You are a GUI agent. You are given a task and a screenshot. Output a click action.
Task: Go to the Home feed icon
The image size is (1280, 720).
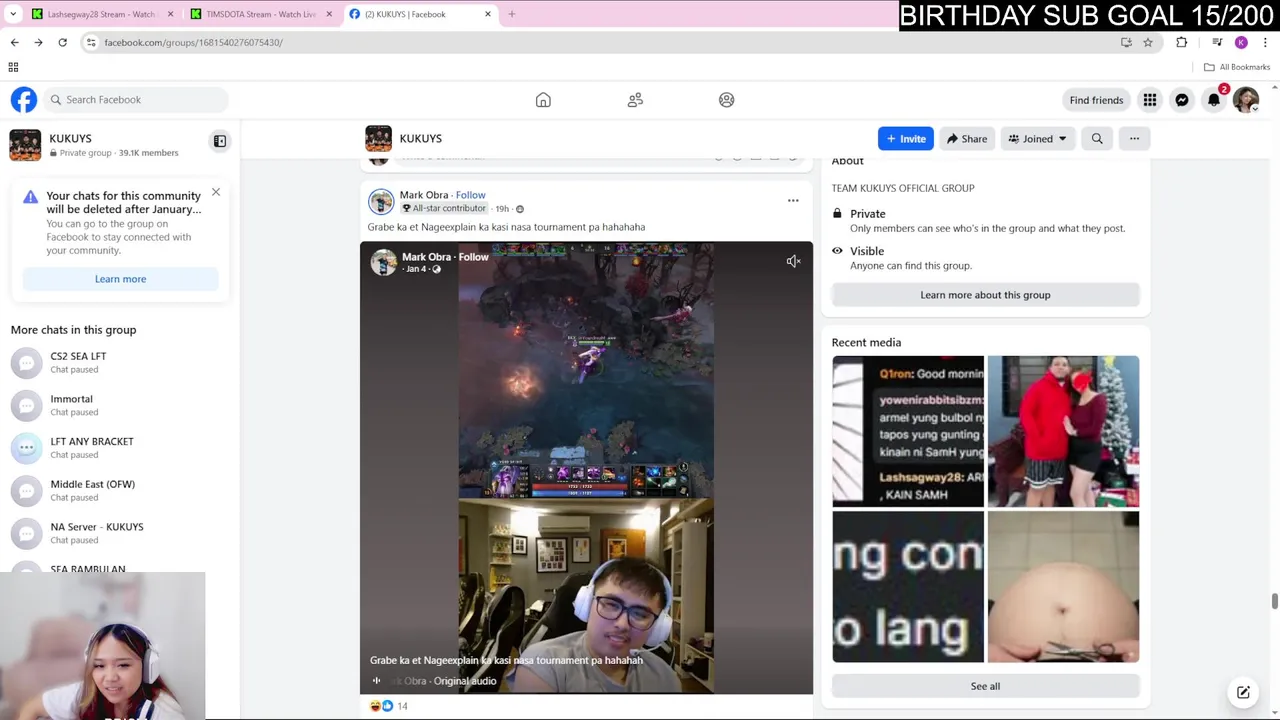click(543, 100)
